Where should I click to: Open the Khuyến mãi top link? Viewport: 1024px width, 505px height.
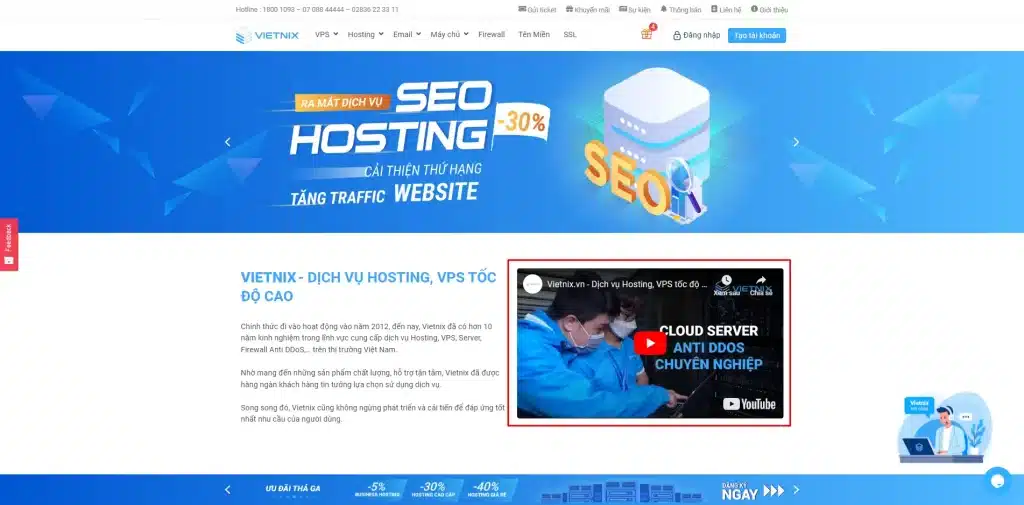pos(587,10)
